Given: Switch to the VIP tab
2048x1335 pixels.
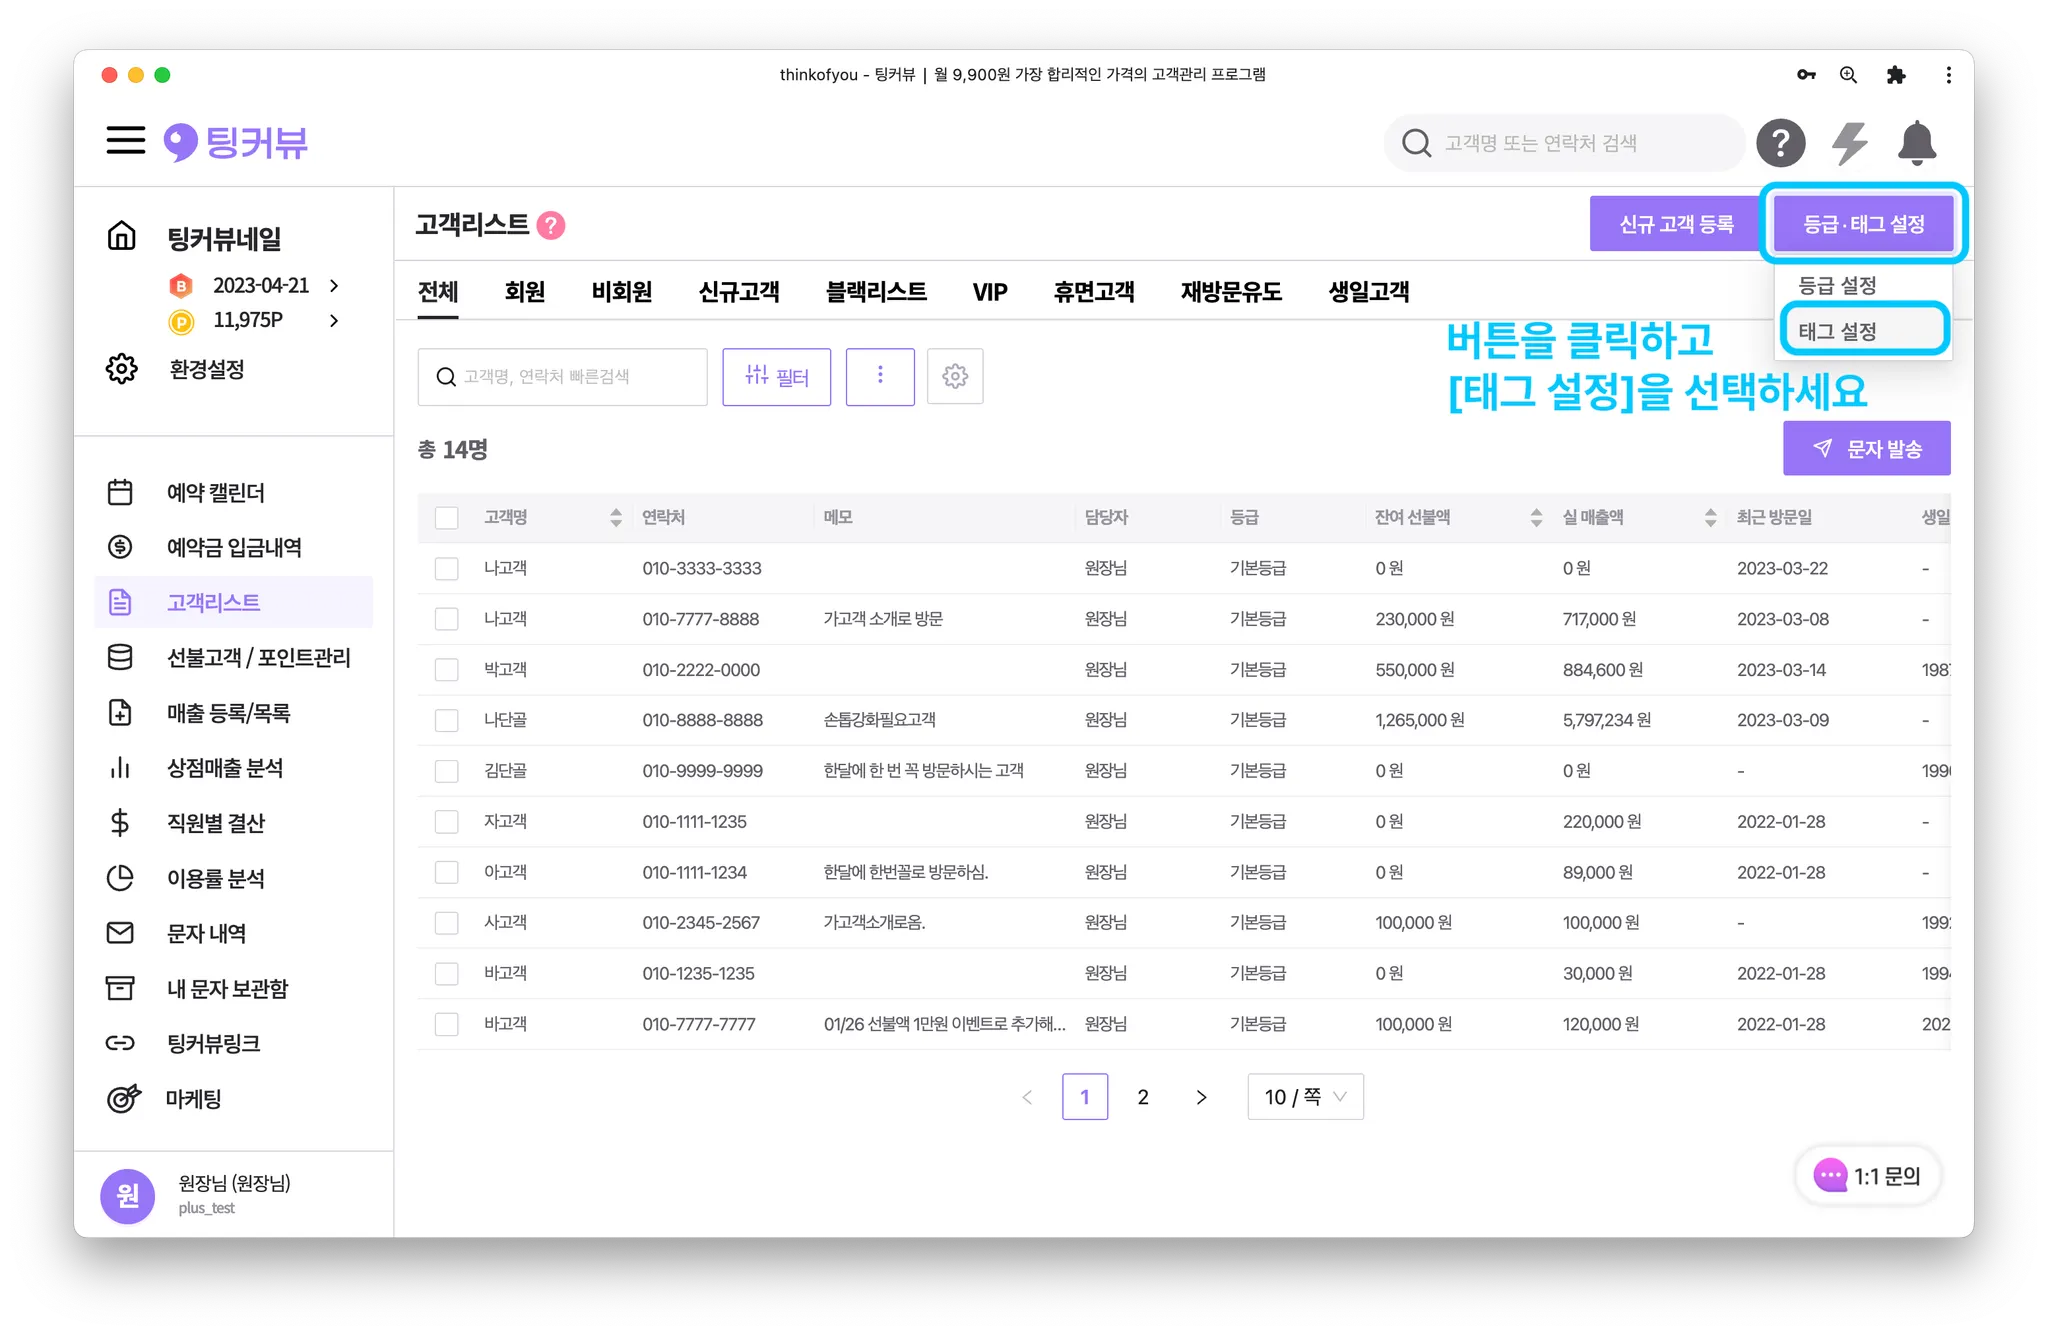Looking at the screenshot, I should 989,292.
